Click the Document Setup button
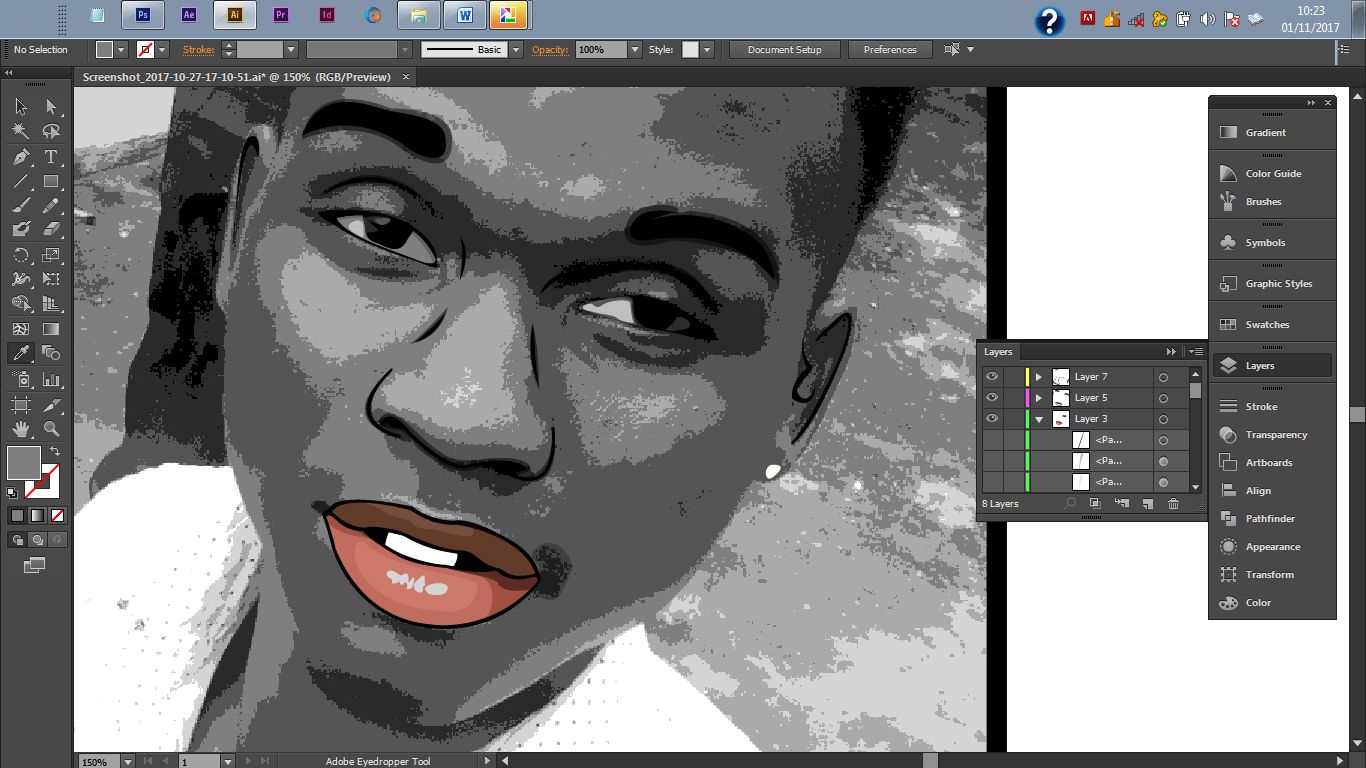Screen dimensions: 1366x768 (784, 50)
